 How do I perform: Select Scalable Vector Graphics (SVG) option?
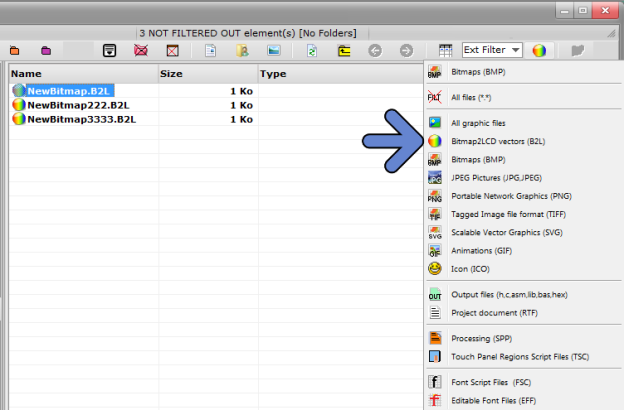tap(507, 232)
